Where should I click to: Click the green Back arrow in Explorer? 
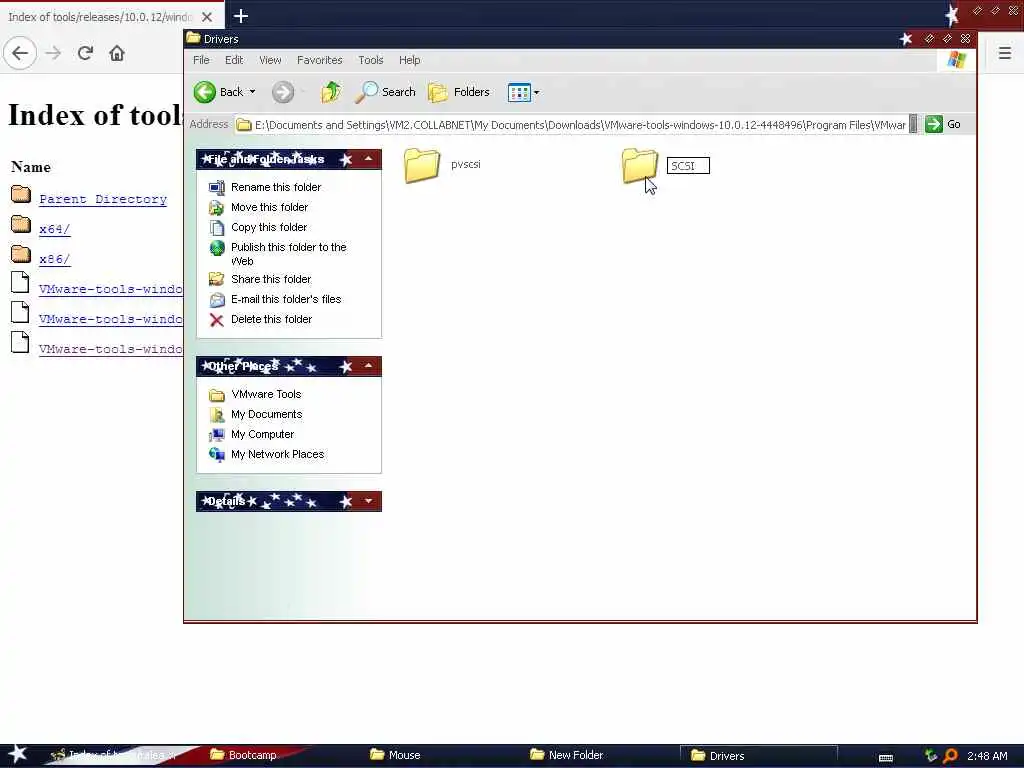205,92
